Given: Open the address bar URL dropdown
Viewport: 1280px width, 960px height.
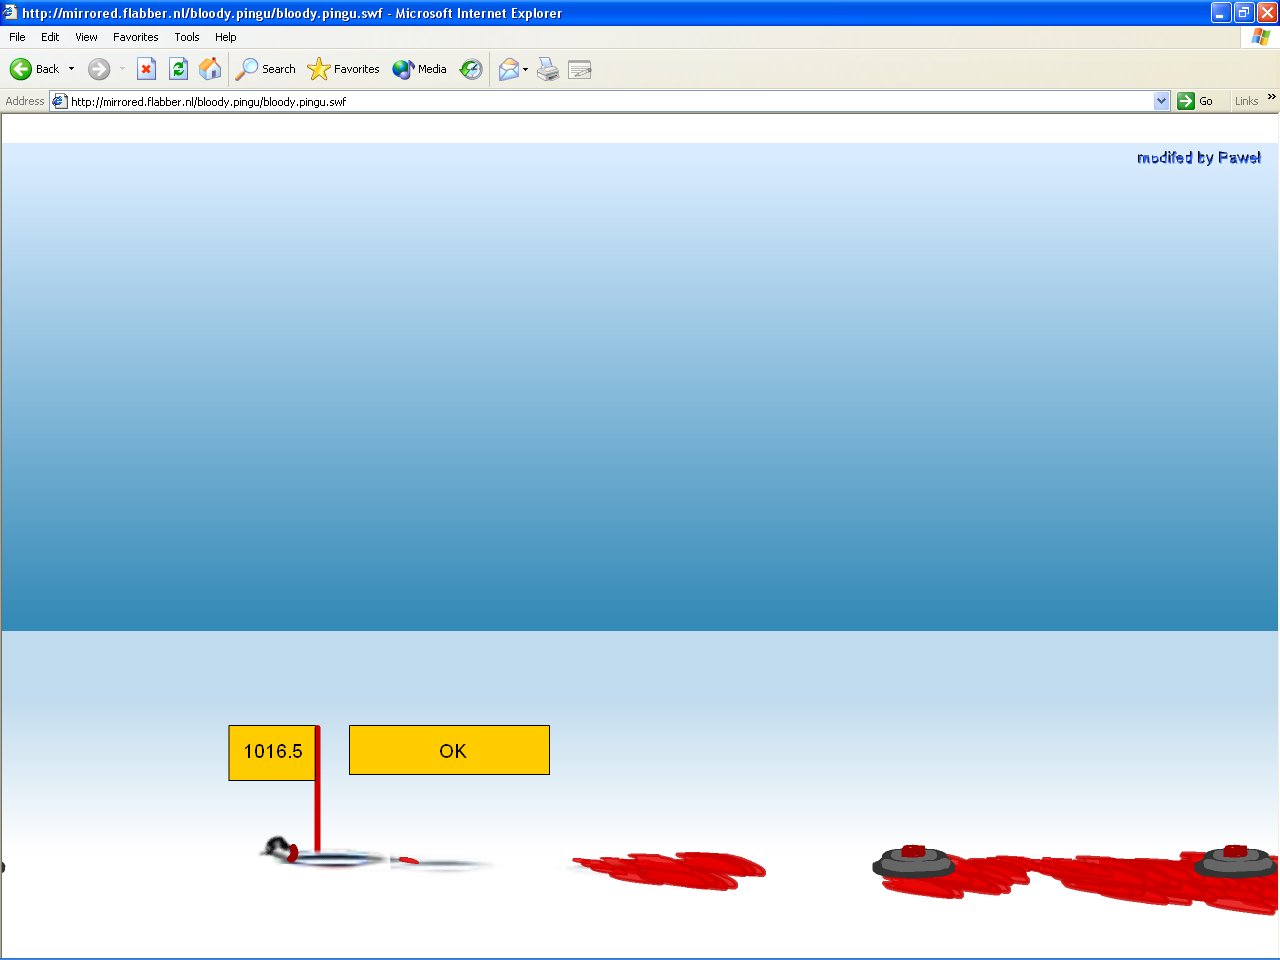Looking at the screenshot, I should [1161, 101].
